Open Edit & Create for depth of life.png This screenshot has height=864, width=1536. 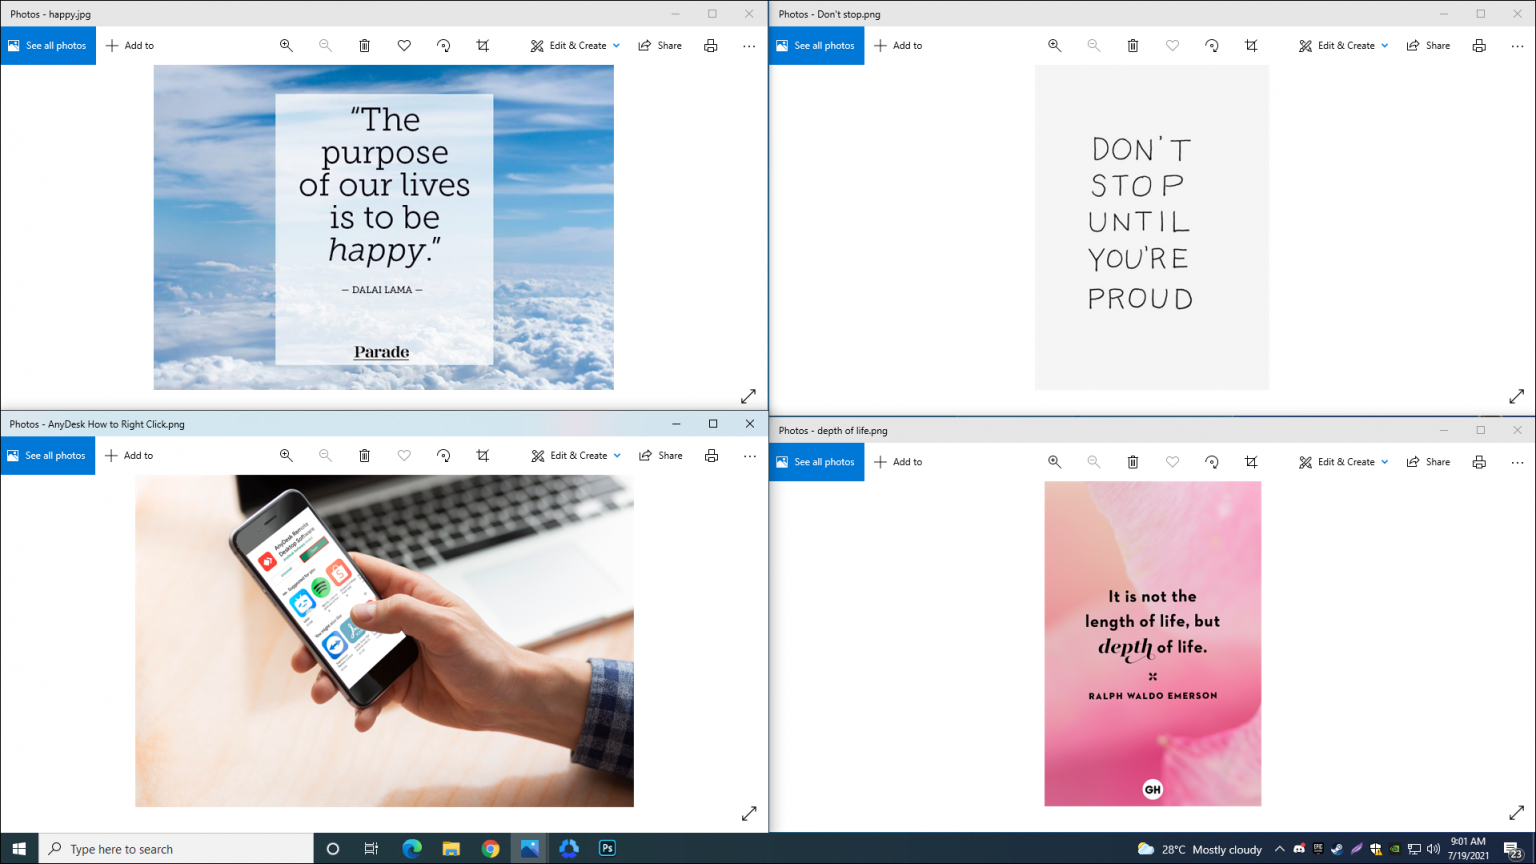click(1341, 461)
